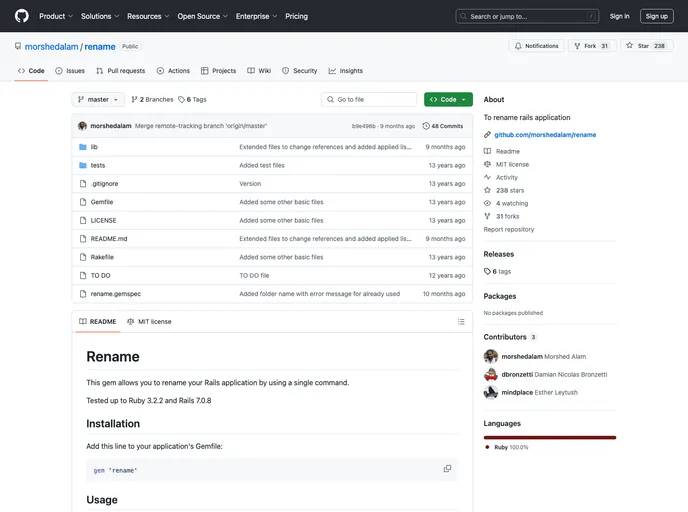Screen dimensions: 688x512
Task: Open the README outline list icon
Action: coord(461,322)
